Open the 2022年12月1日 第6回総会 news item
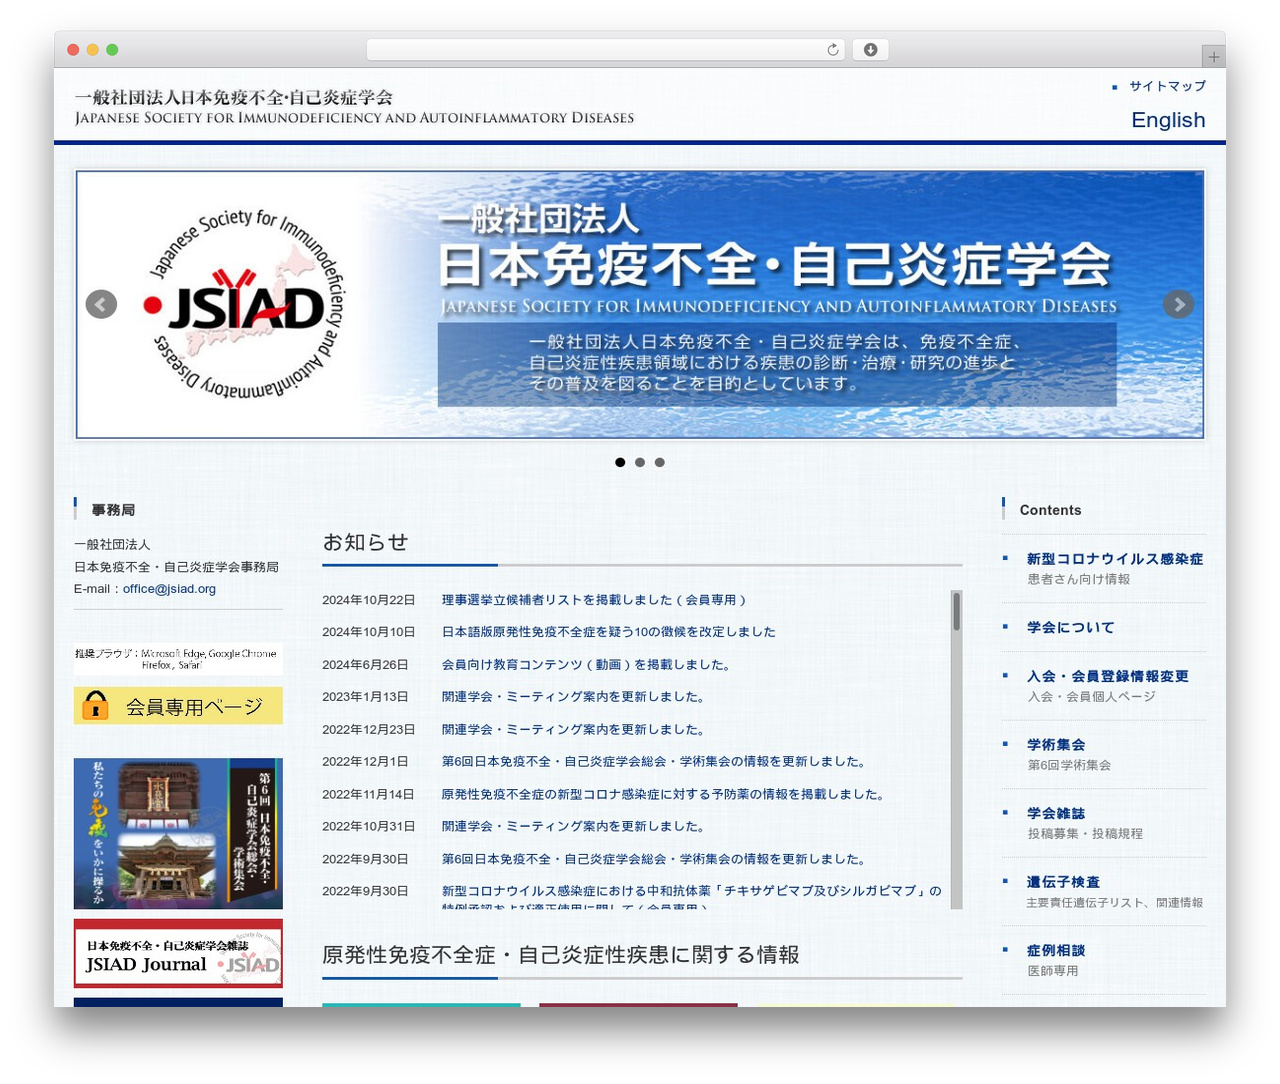Screen dimensions: 1280x1084 coord(655,762)
